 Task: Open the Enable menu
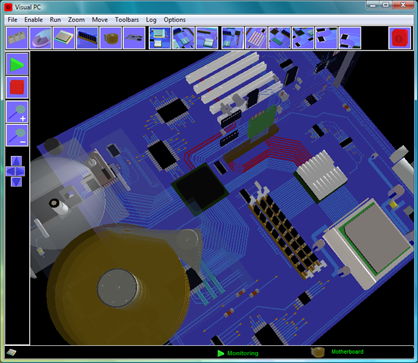33,20
